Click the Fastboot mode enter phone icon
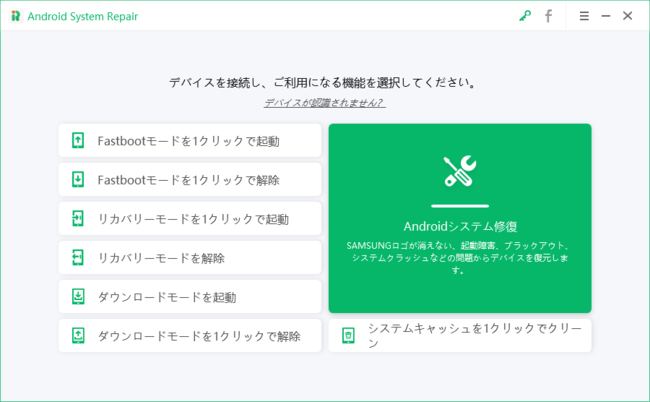The width and height of the screenshot is (650, 402). (78, 140)
